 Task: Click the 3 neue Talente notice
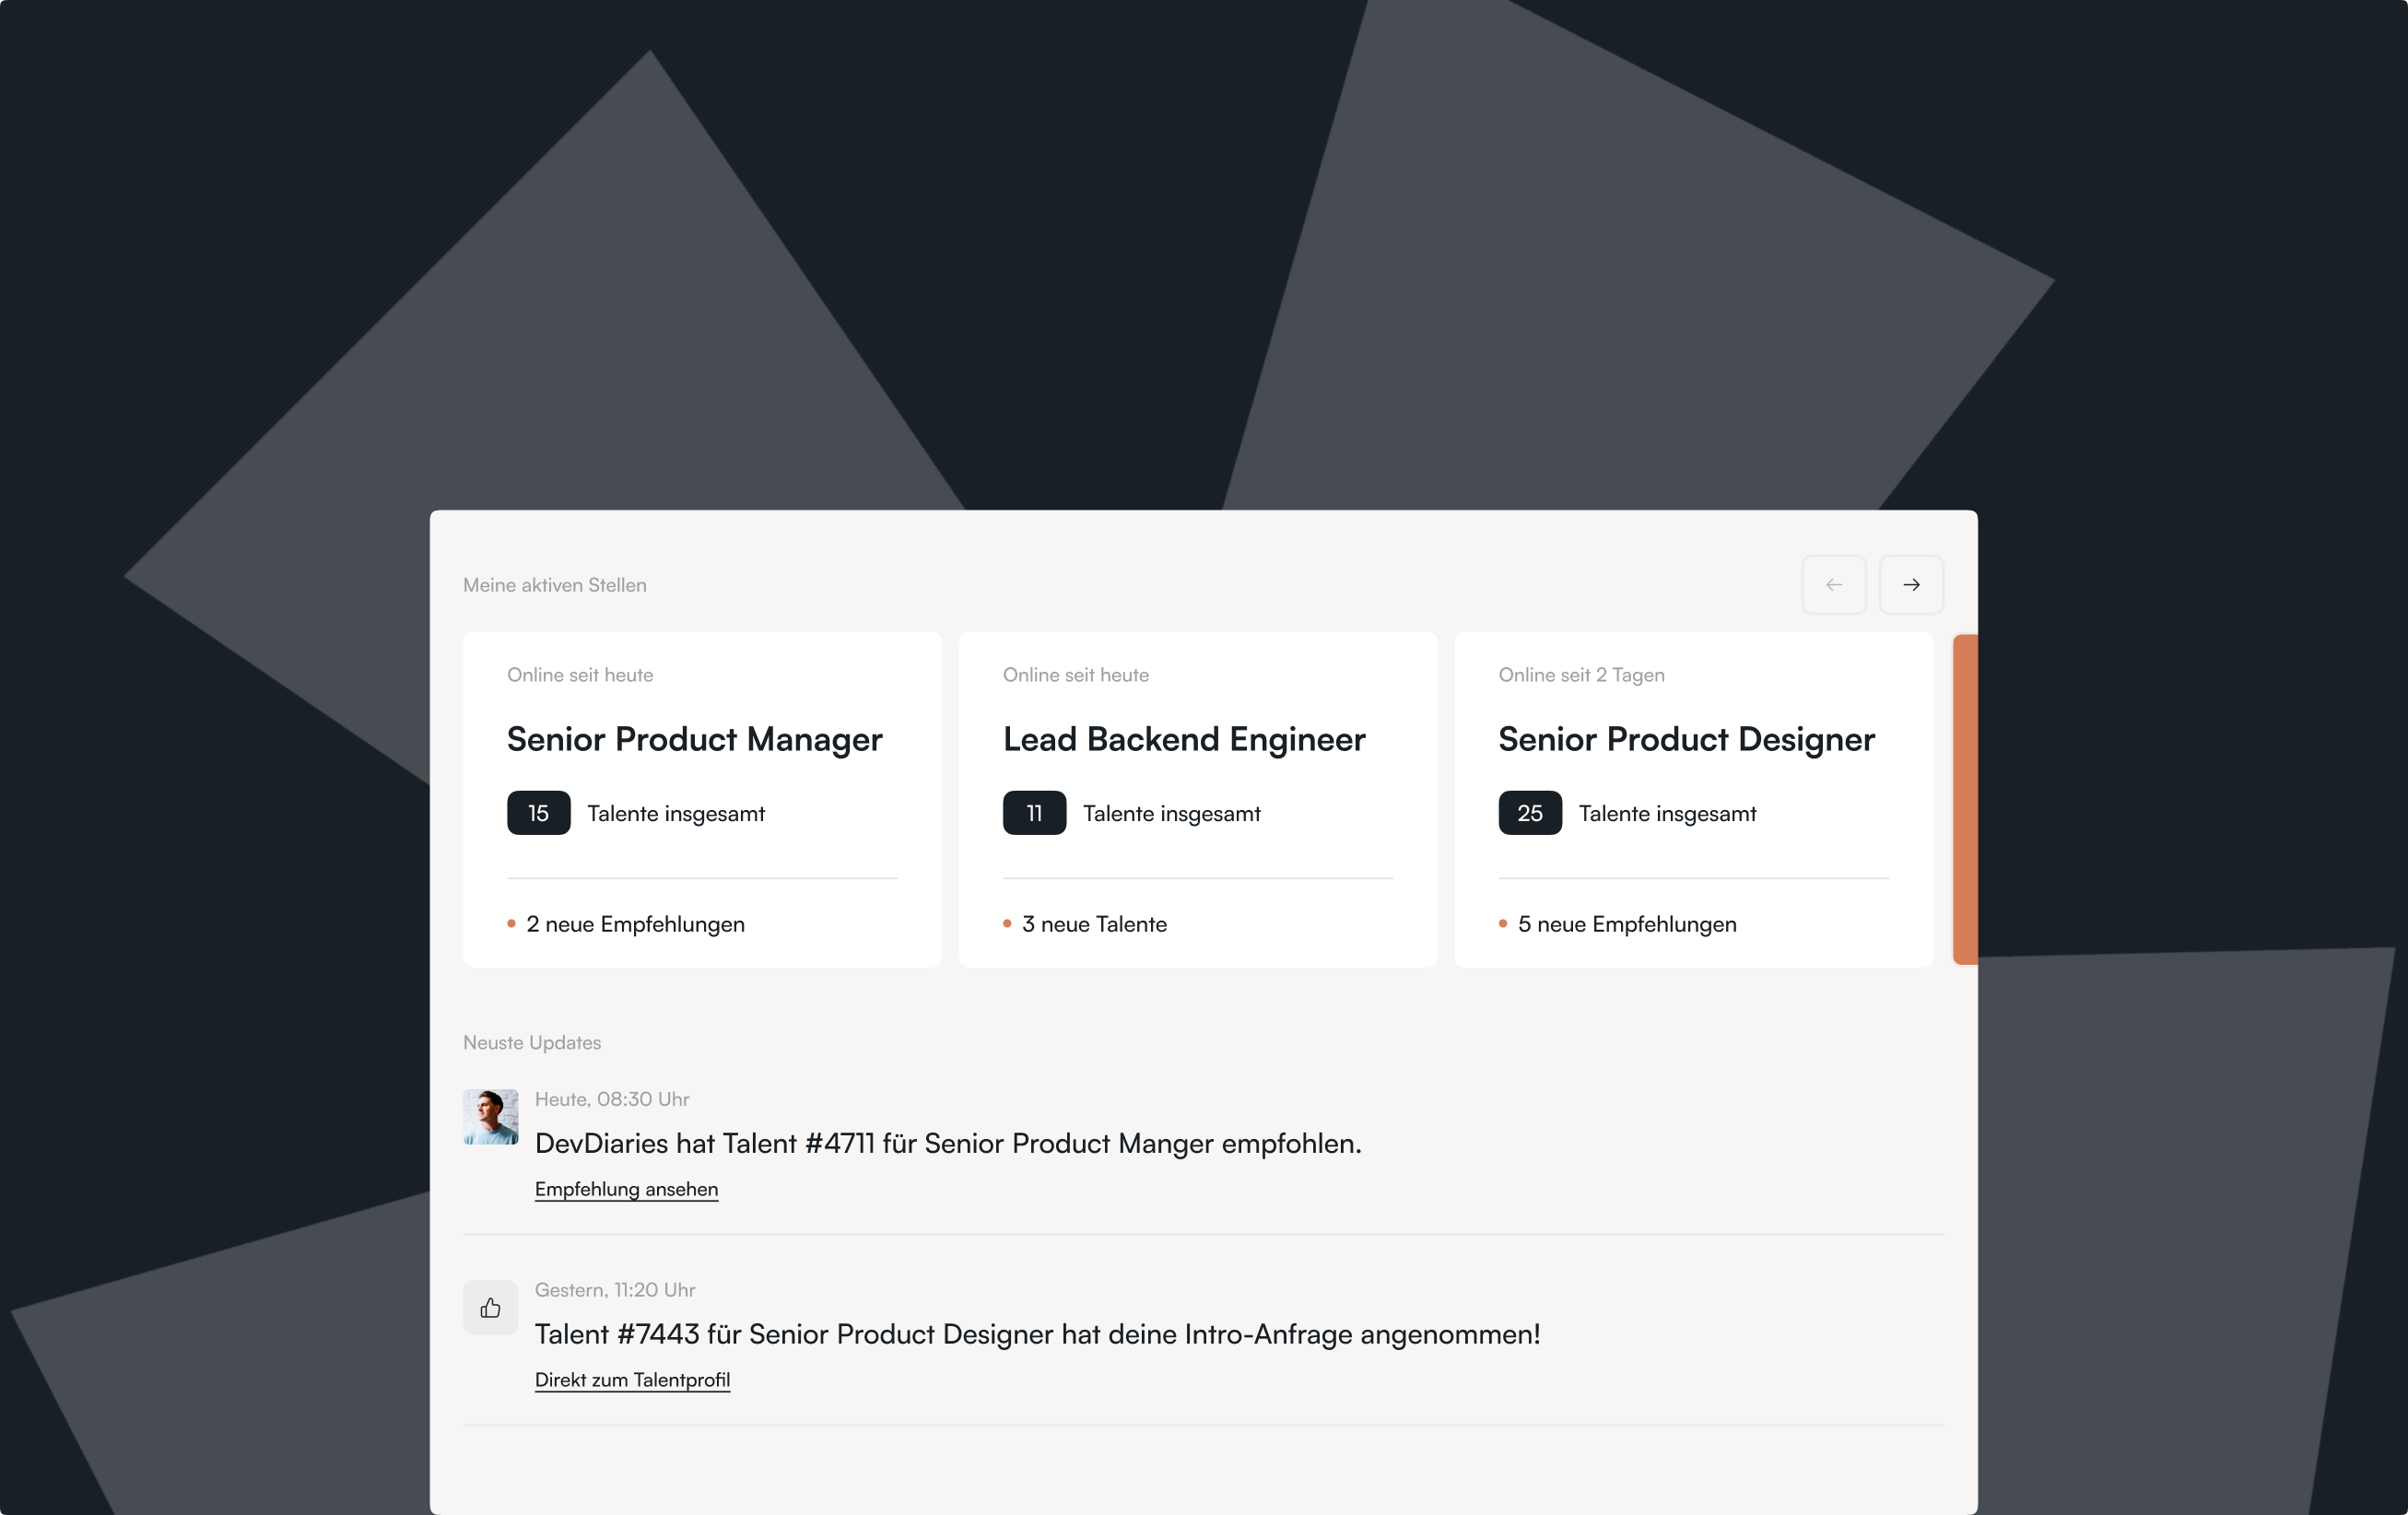(1094, 924)
